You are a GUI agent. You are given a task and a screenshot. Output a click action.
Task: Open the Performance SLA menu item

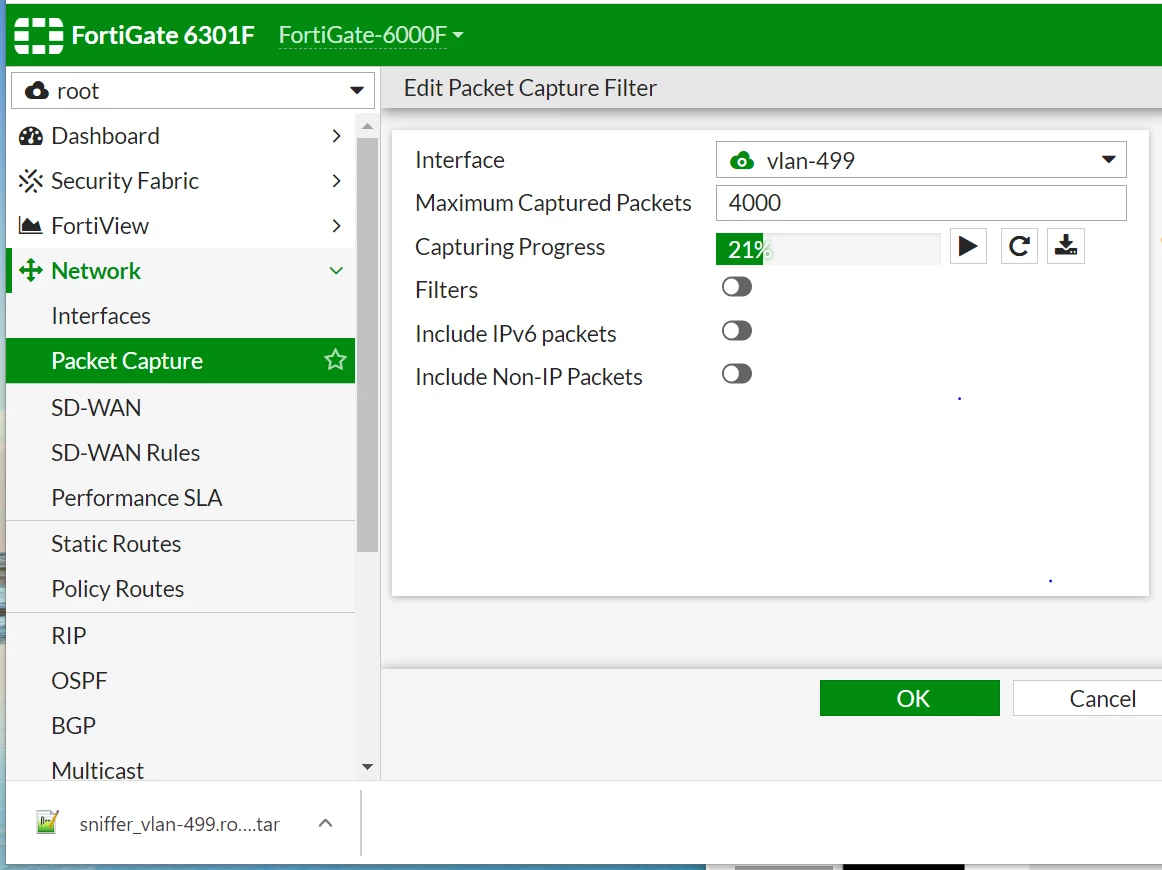click(x=180, y=498)
